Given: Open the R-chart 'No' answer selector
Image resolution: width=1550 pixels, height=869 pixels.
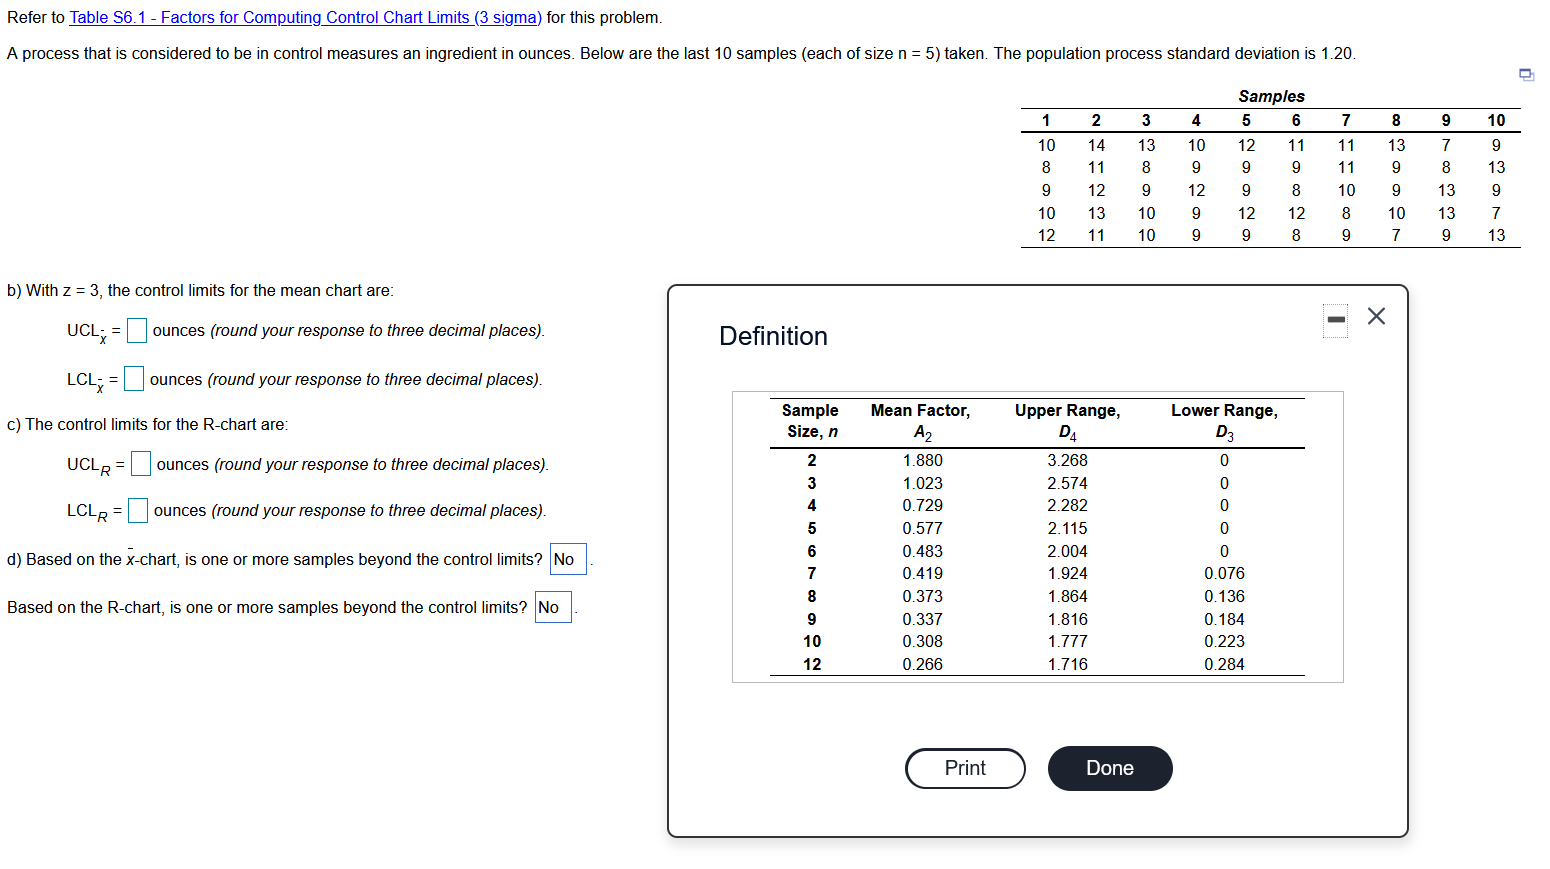Looking at the screenshot, I should [x=552, y=607].
